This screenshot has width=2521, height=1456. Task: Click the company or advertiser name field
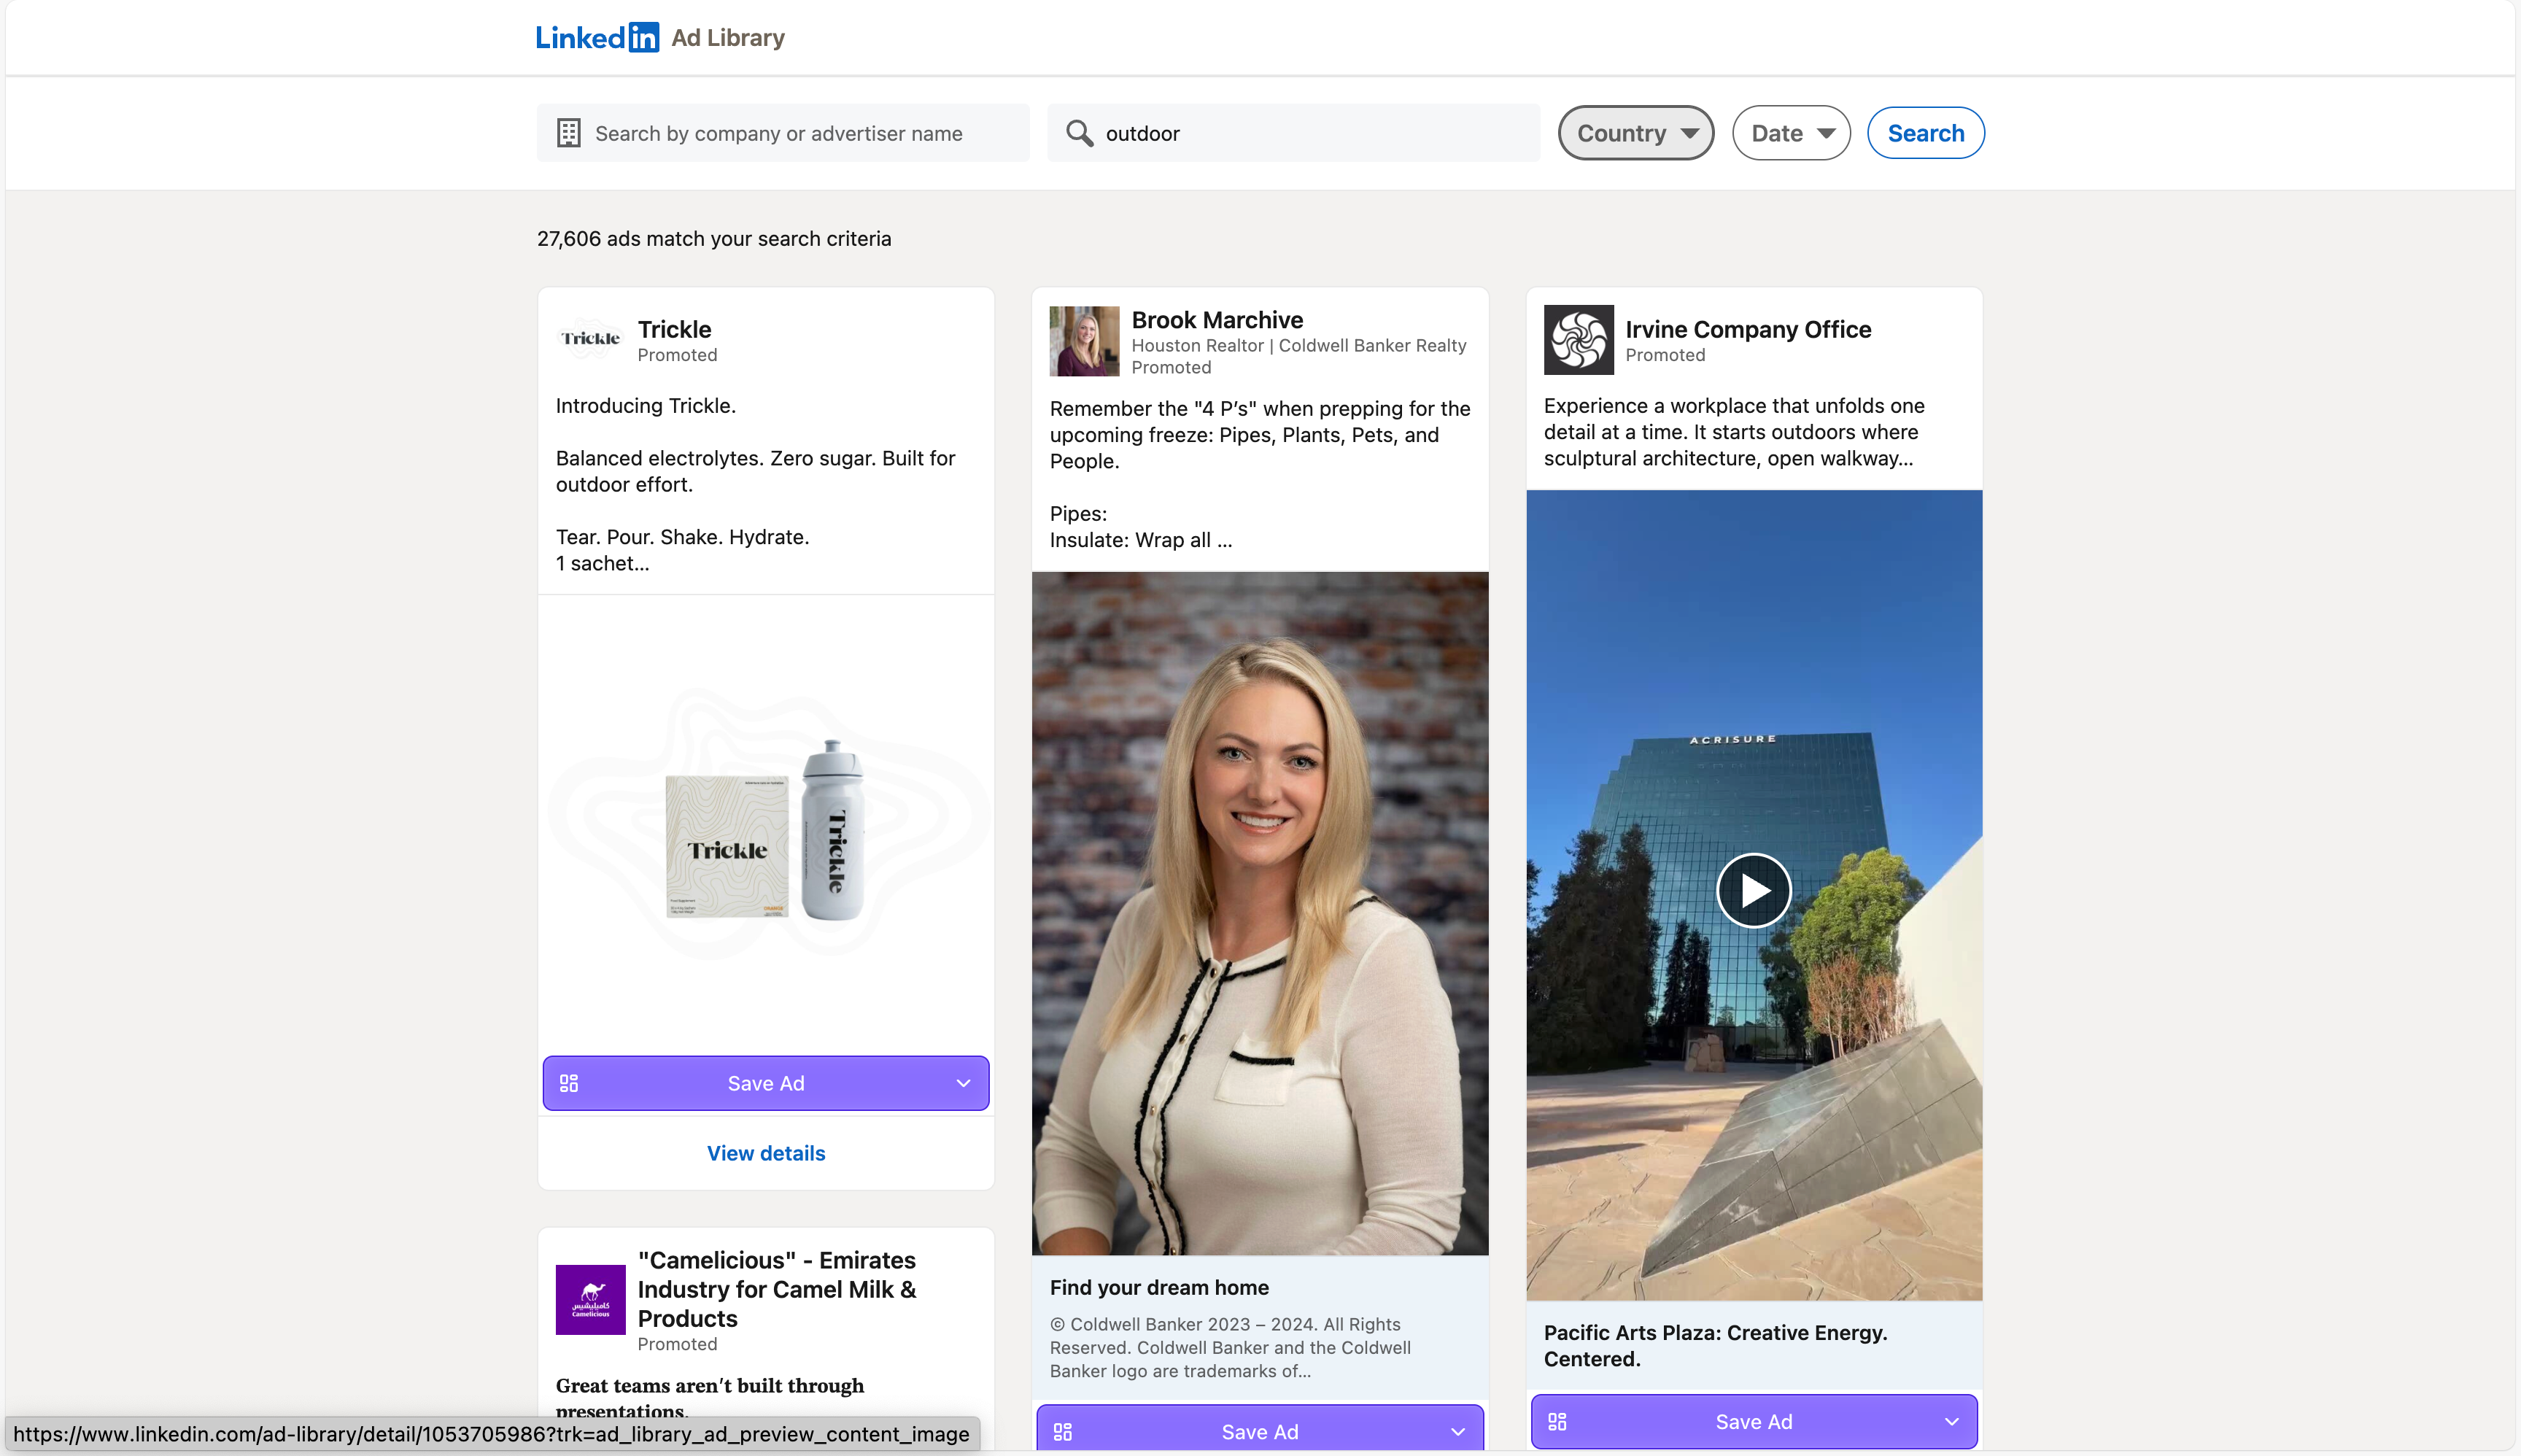[x=800, y=133]
